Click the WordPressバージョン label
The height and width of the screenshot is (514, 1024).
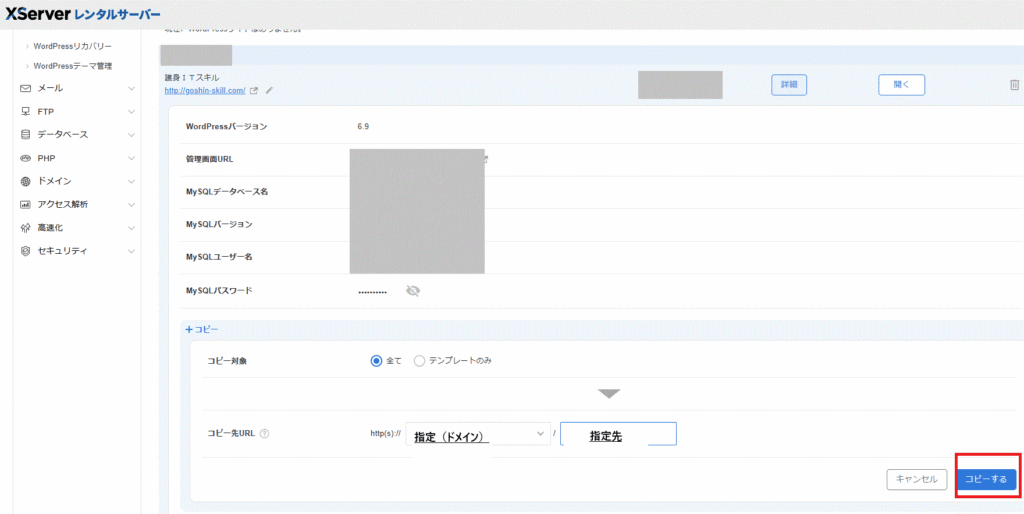[x=226, y=127]
